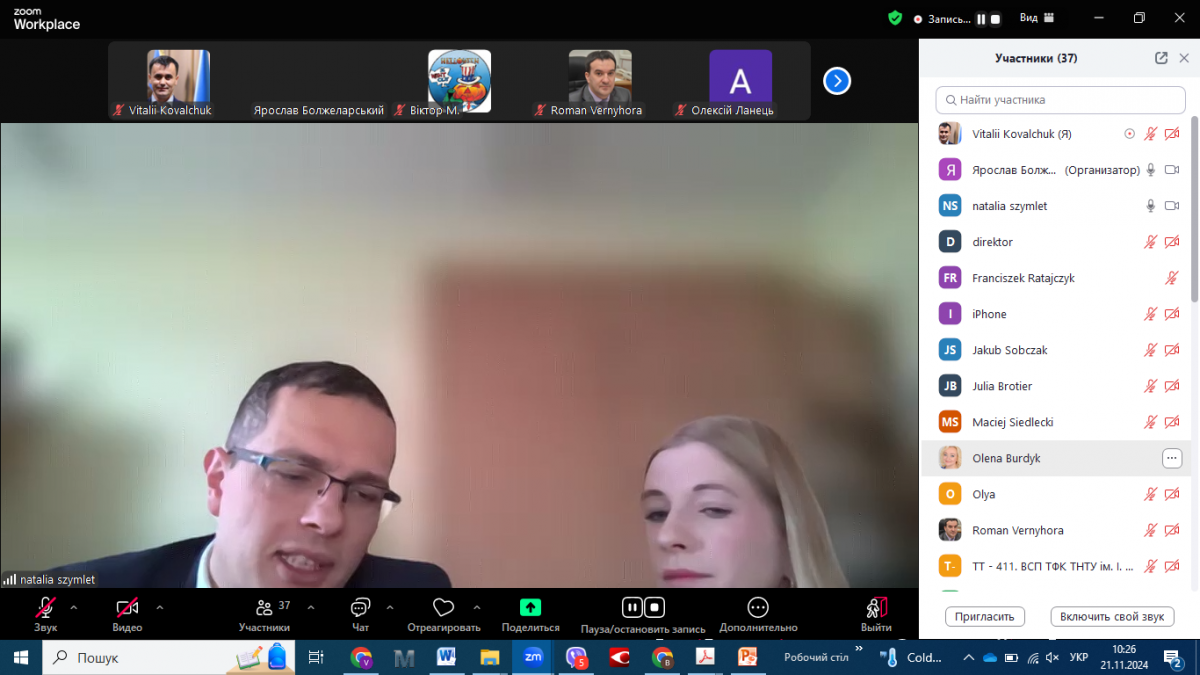Open the View layout dropdown

click(1037, 18)
